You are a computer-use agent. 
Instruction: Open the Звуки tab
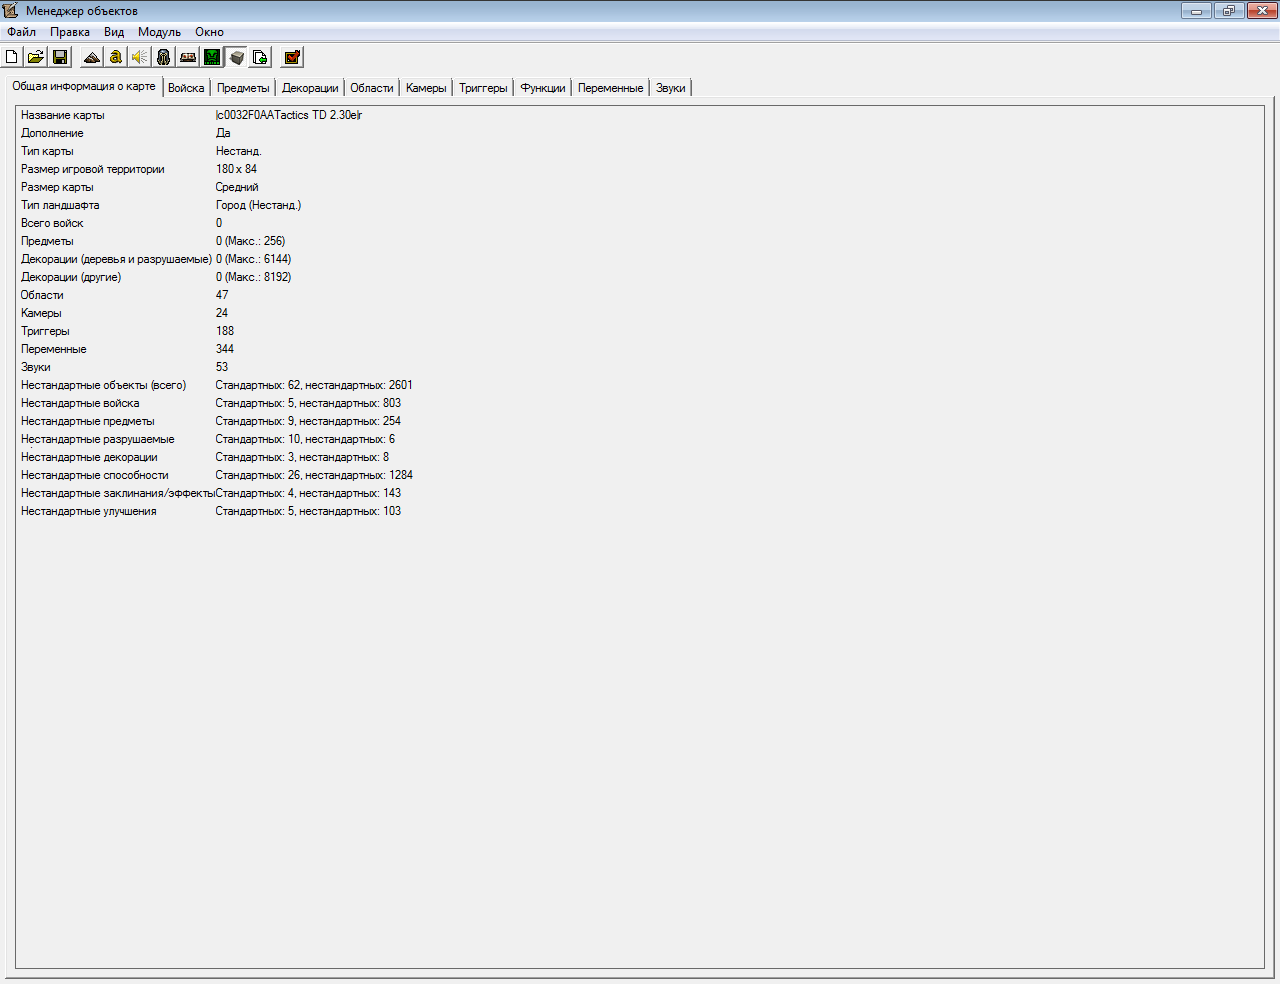(x=671, y=88)
